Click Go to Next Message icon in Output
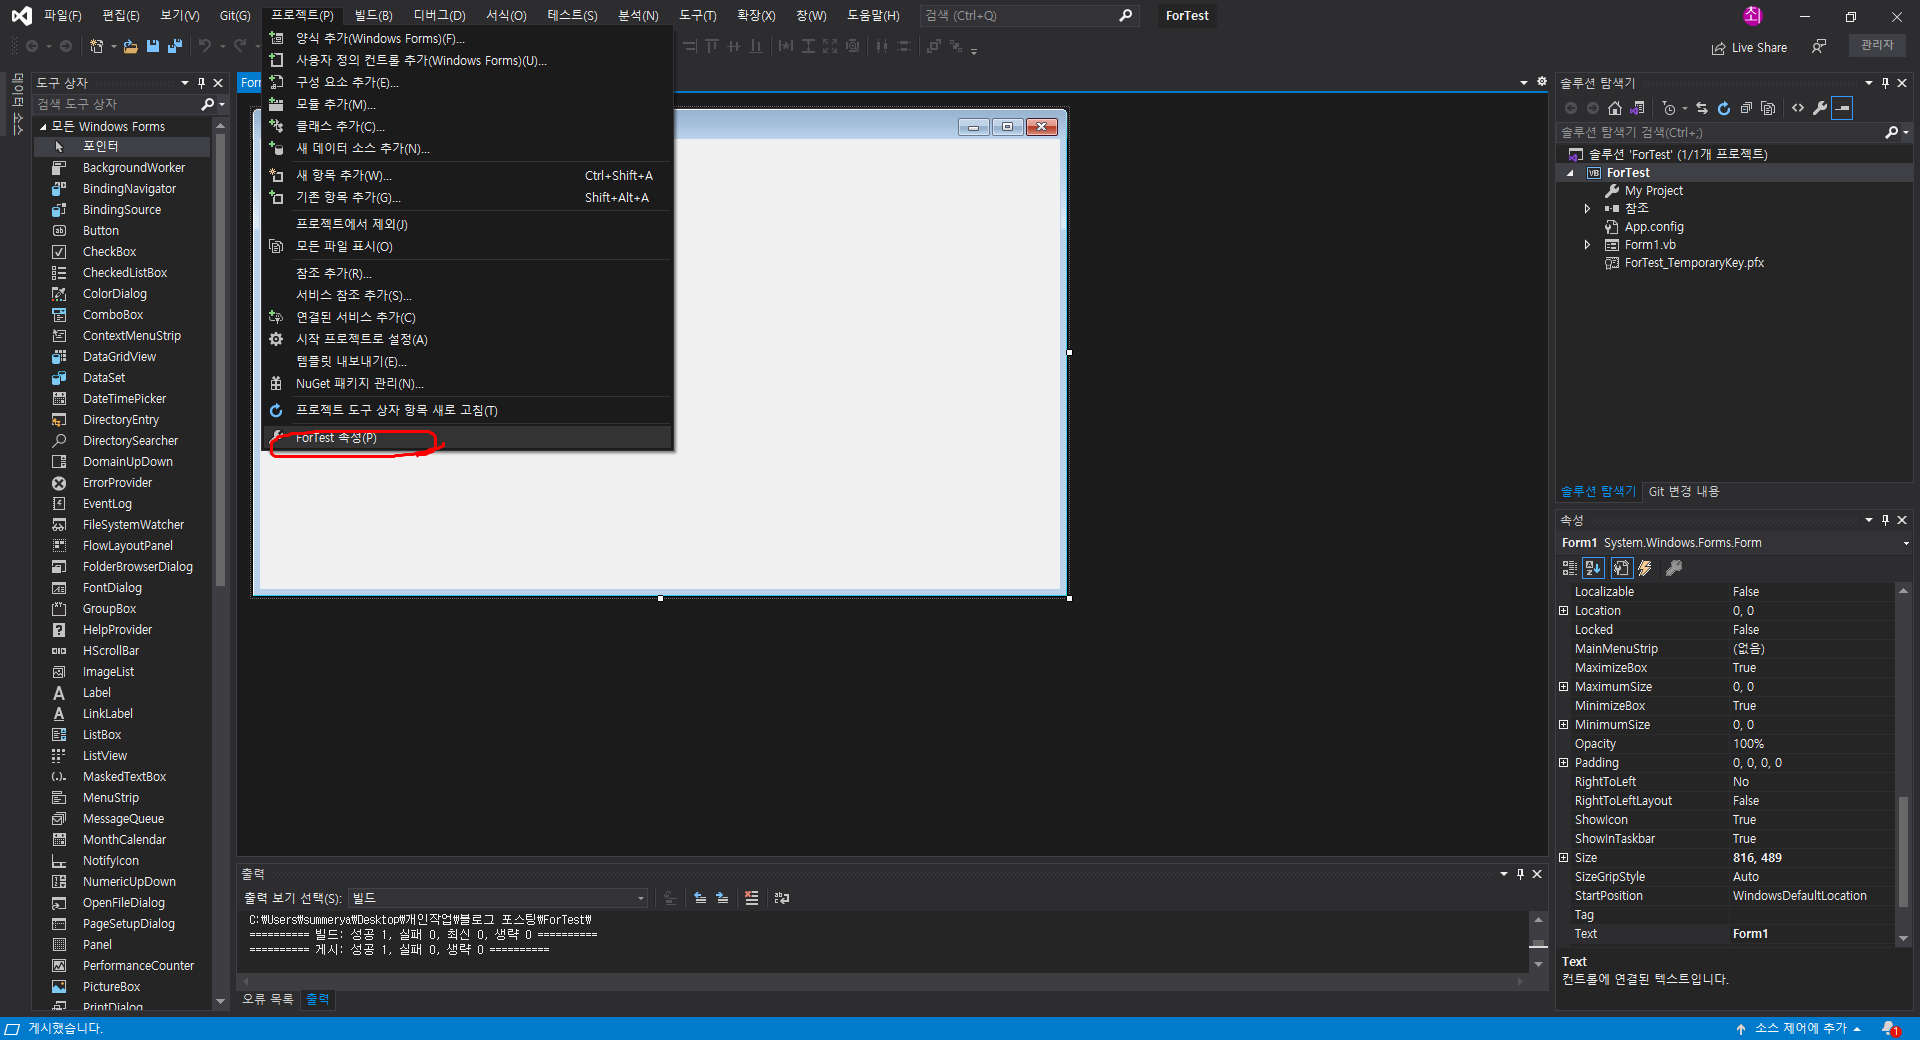Viewport: 1920px width, 1040px height. pos(722,898)
